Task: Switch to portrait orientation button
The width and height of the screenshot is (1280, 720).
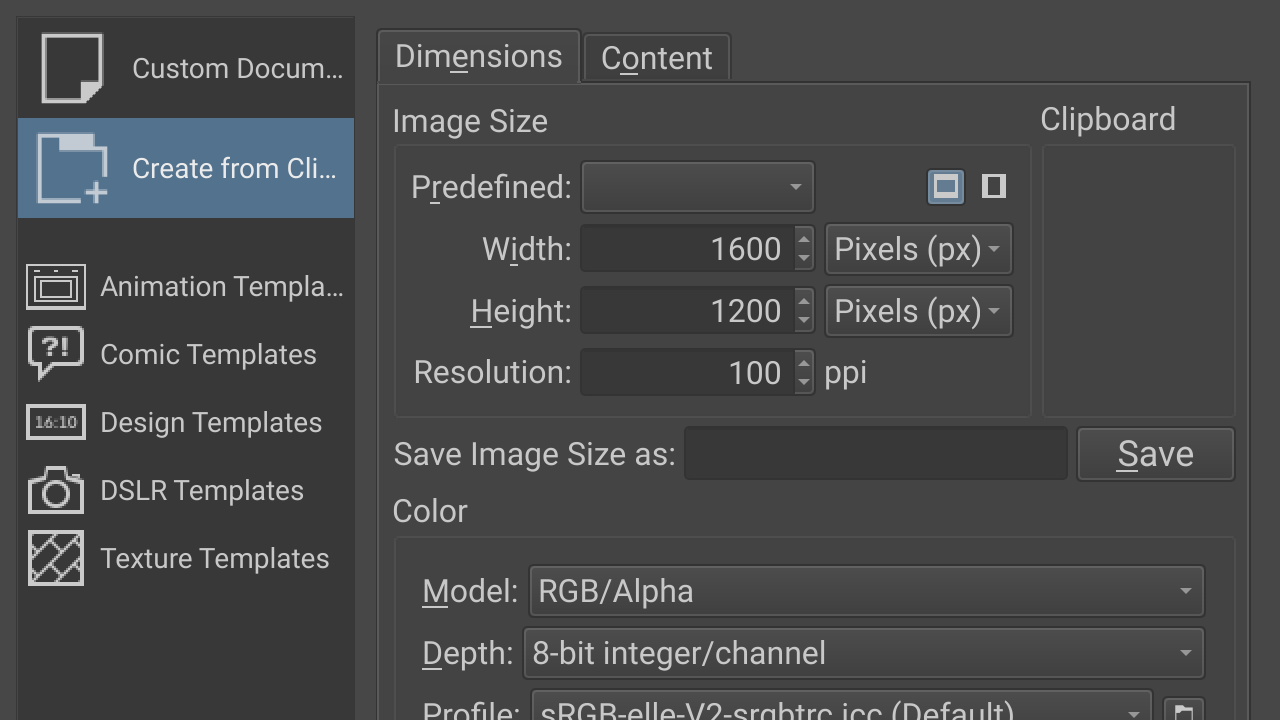Action: (x=993, y=186)
